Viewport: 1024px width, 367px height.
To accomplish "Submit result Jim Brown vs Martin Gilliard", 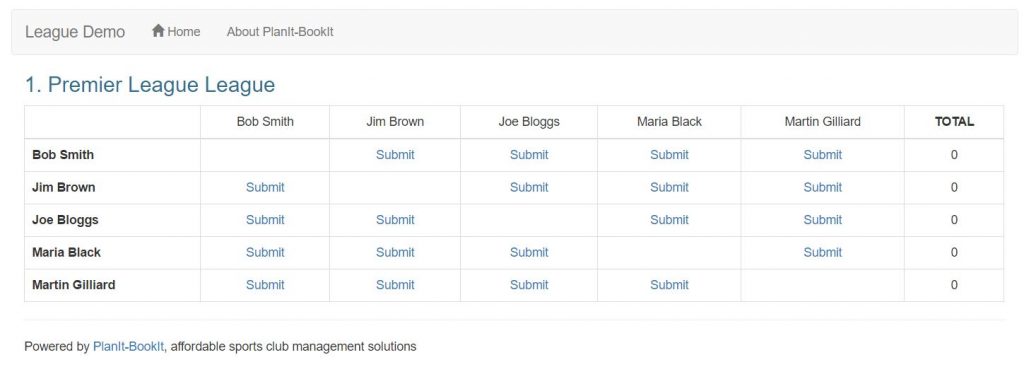I will point(823,187).
